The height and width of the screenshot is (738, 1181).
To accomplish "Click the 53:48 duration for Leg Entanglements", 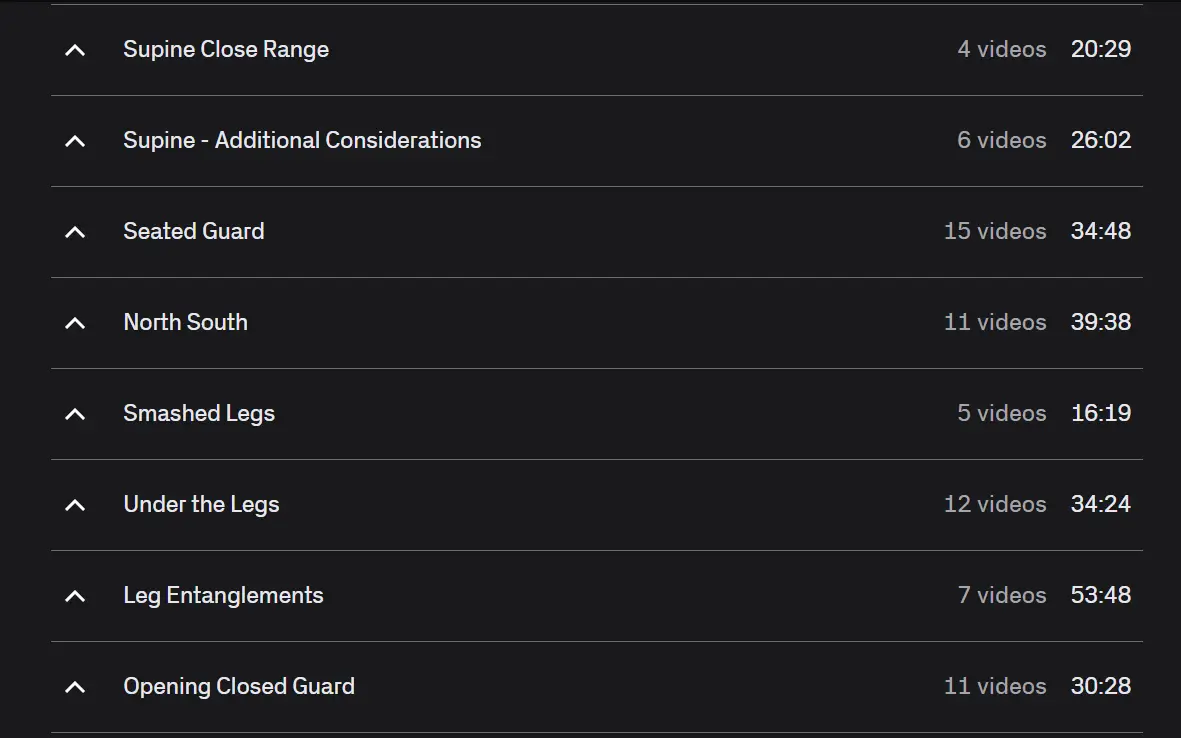I will coord(1101,596).
